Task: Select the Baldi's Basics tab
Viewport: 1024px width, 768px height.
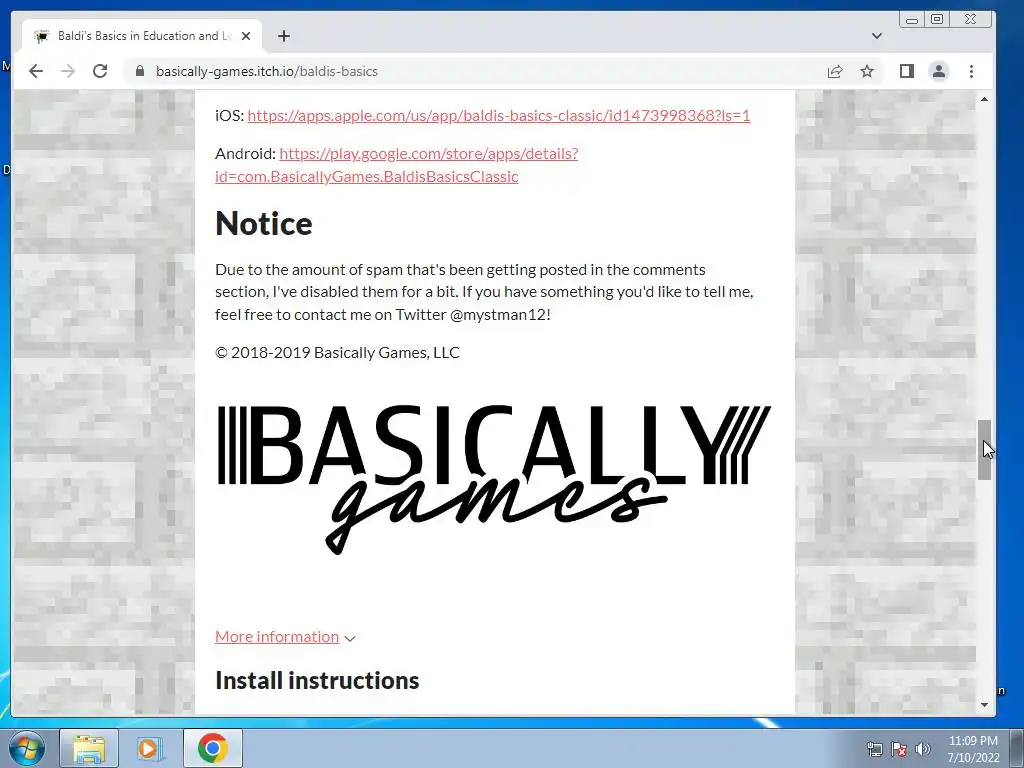Action: 142,36
